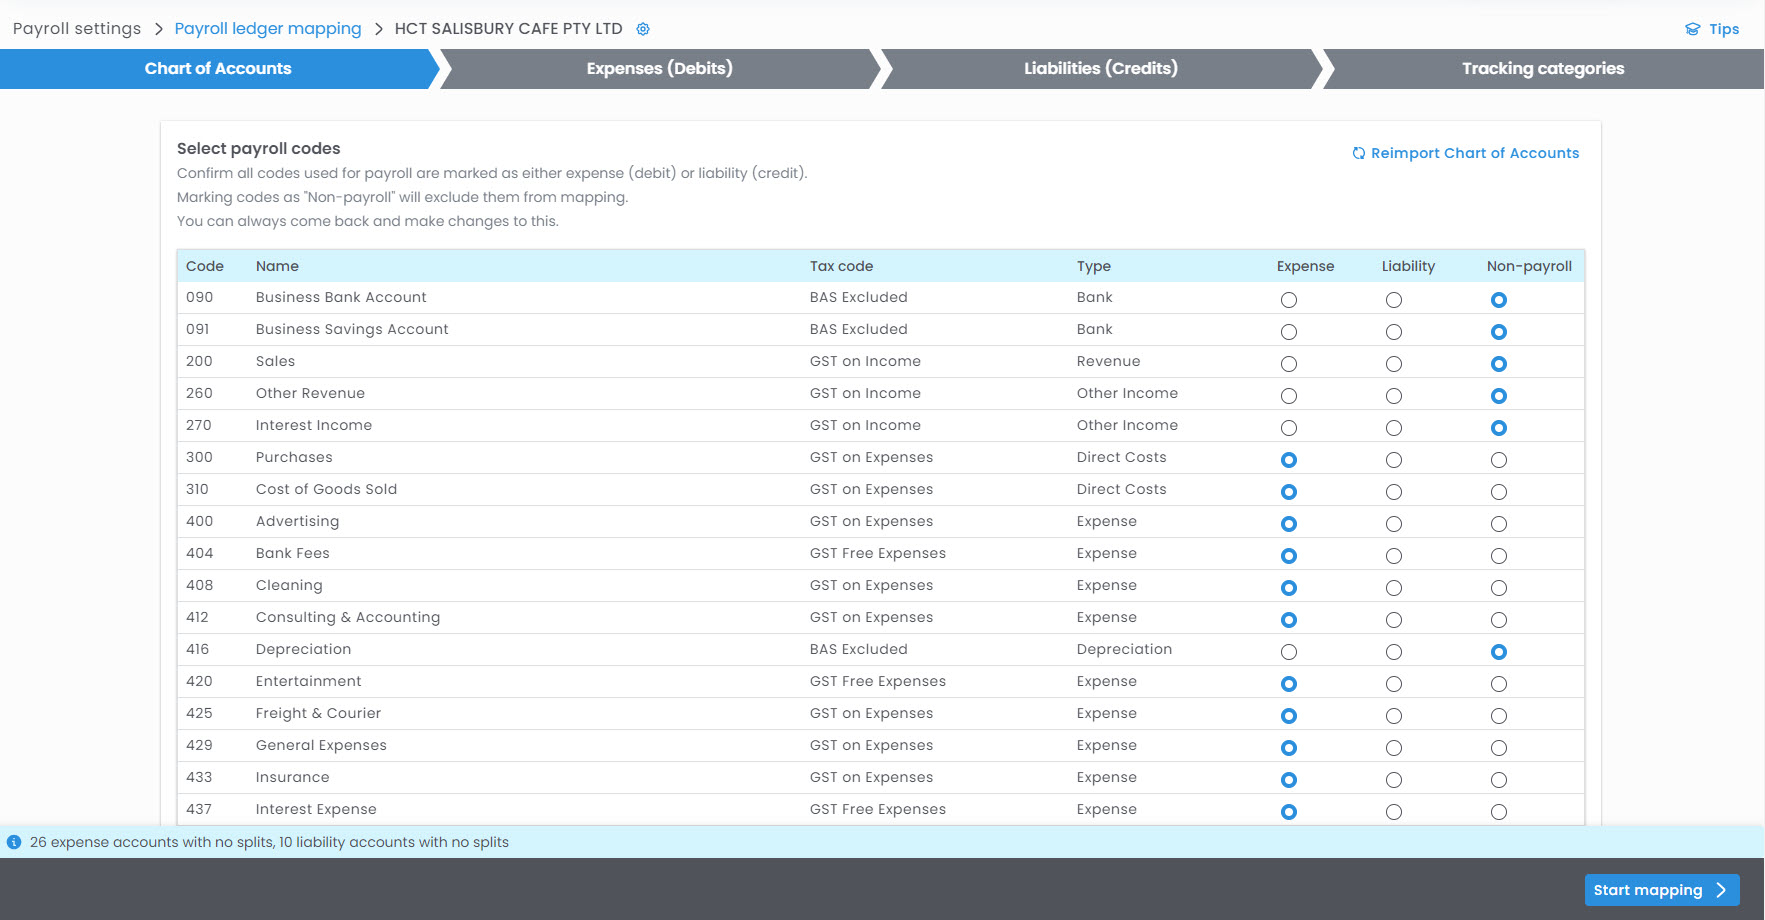Set Interest Expense to Non-payroll

point(1498,812)
